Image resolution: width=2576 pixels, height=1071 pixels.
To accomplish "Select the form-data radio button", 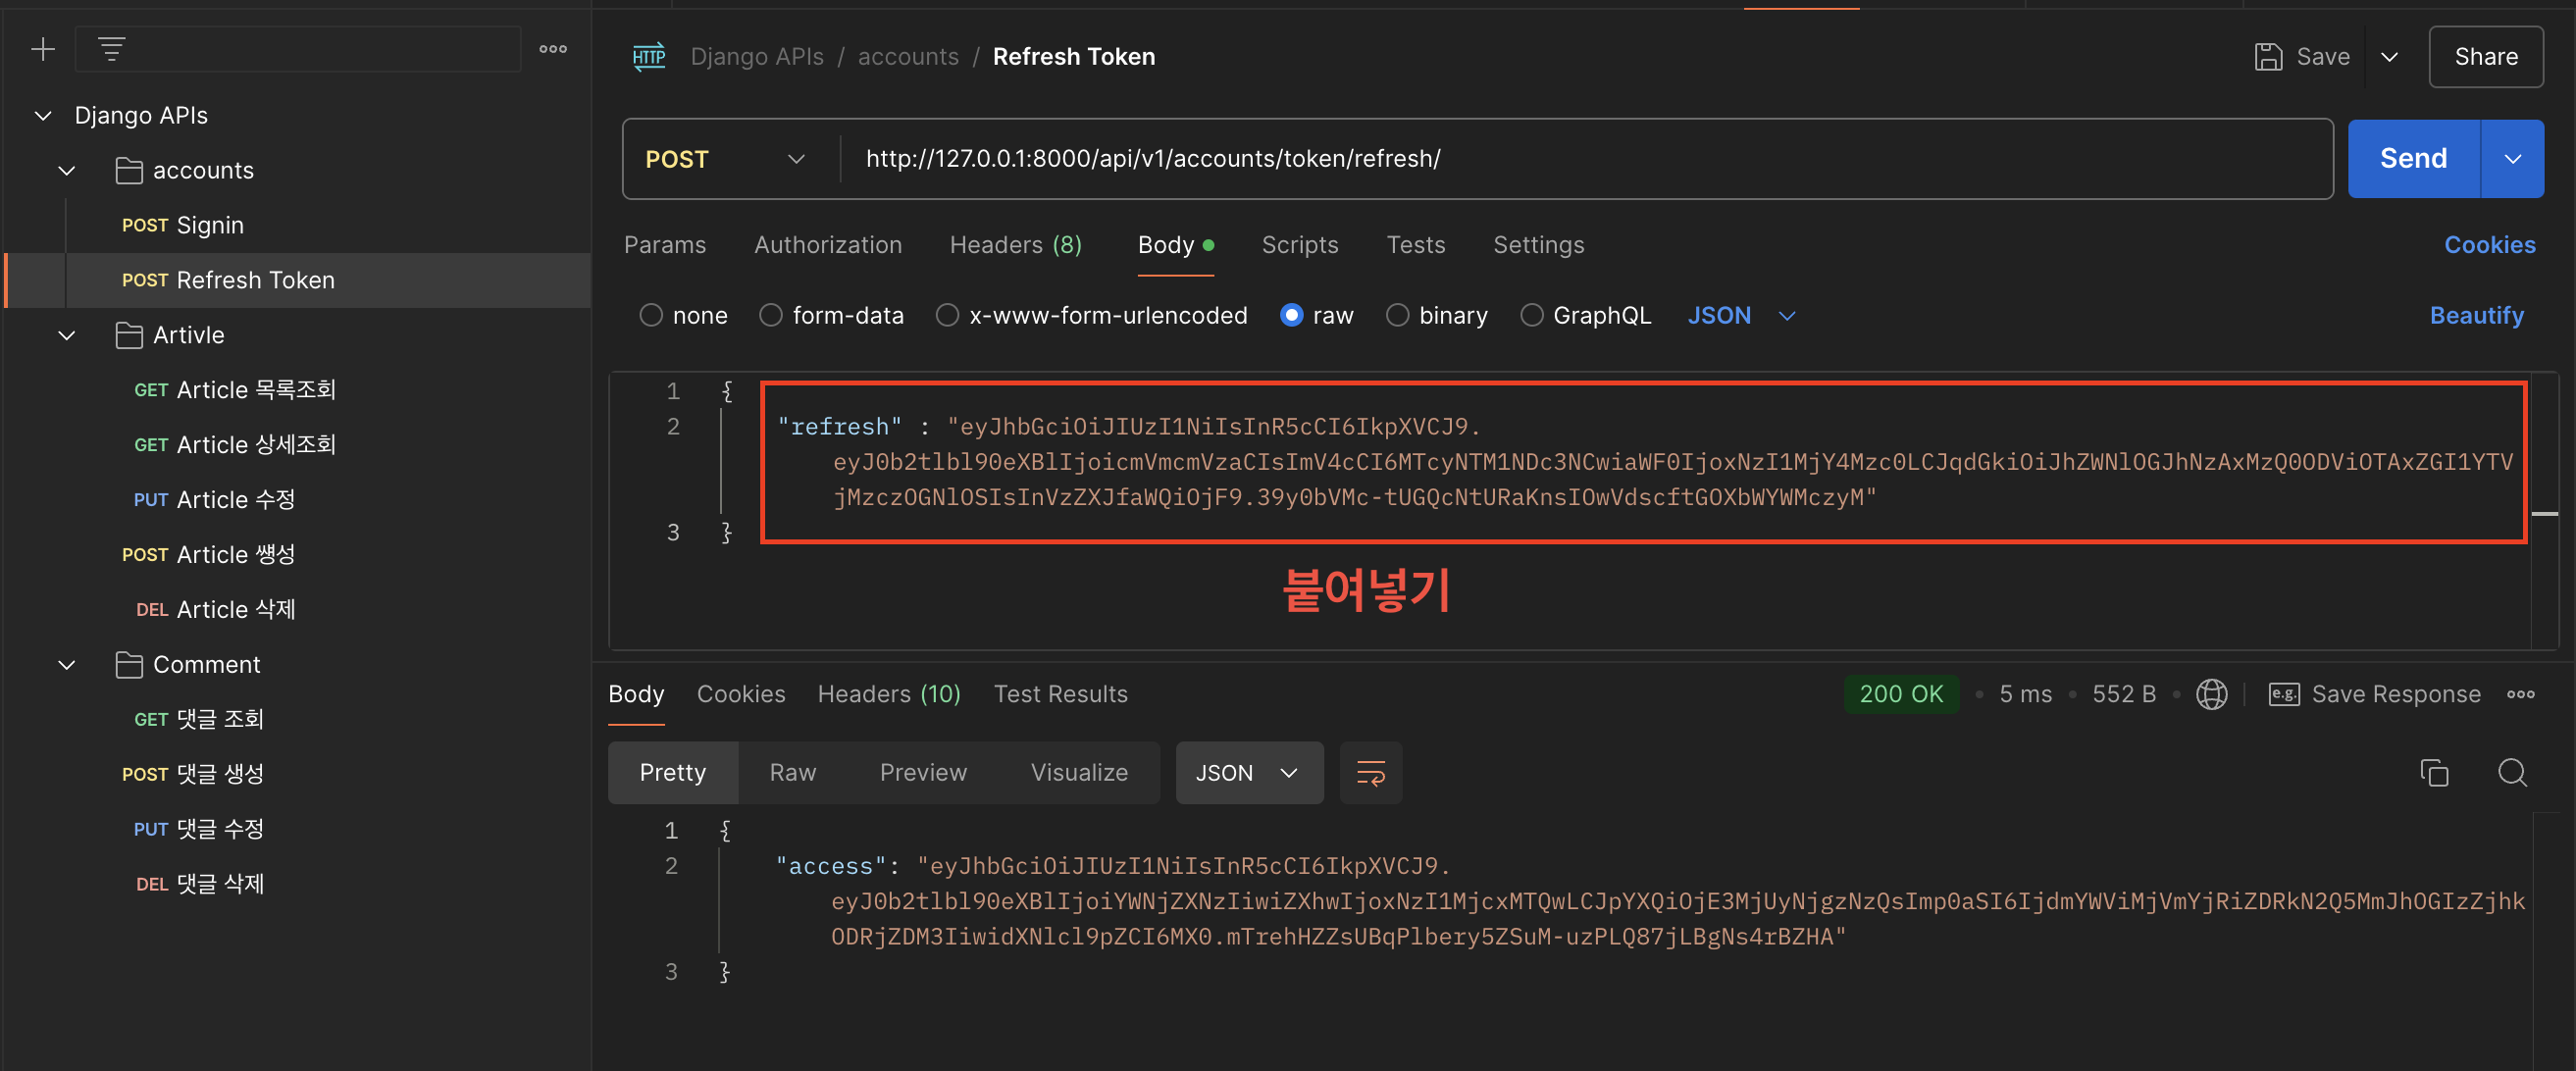I will tap(770, 316).
